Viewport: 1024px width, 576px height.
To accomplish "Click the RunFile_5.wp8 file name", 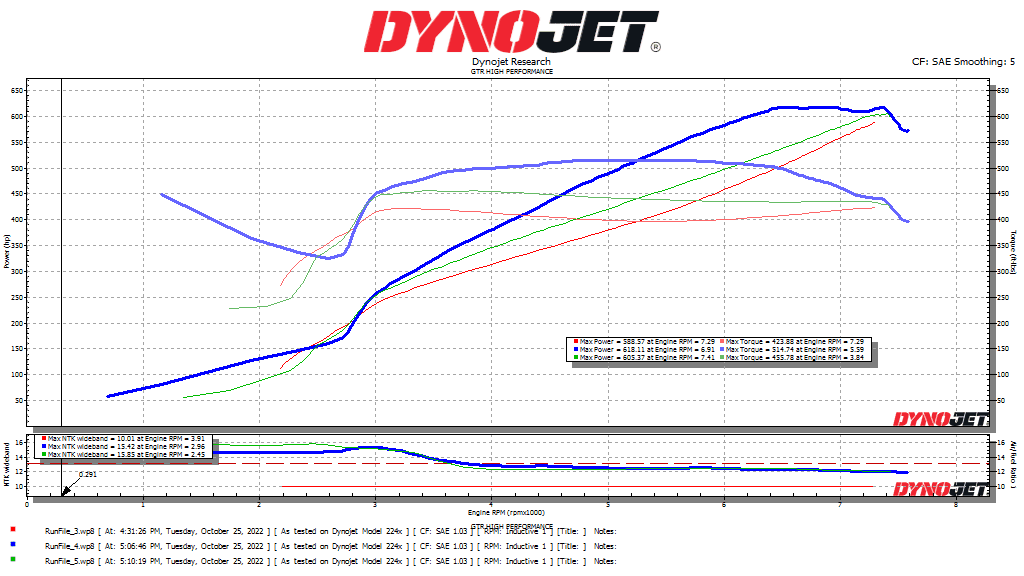I will click(x=69, y=562).
